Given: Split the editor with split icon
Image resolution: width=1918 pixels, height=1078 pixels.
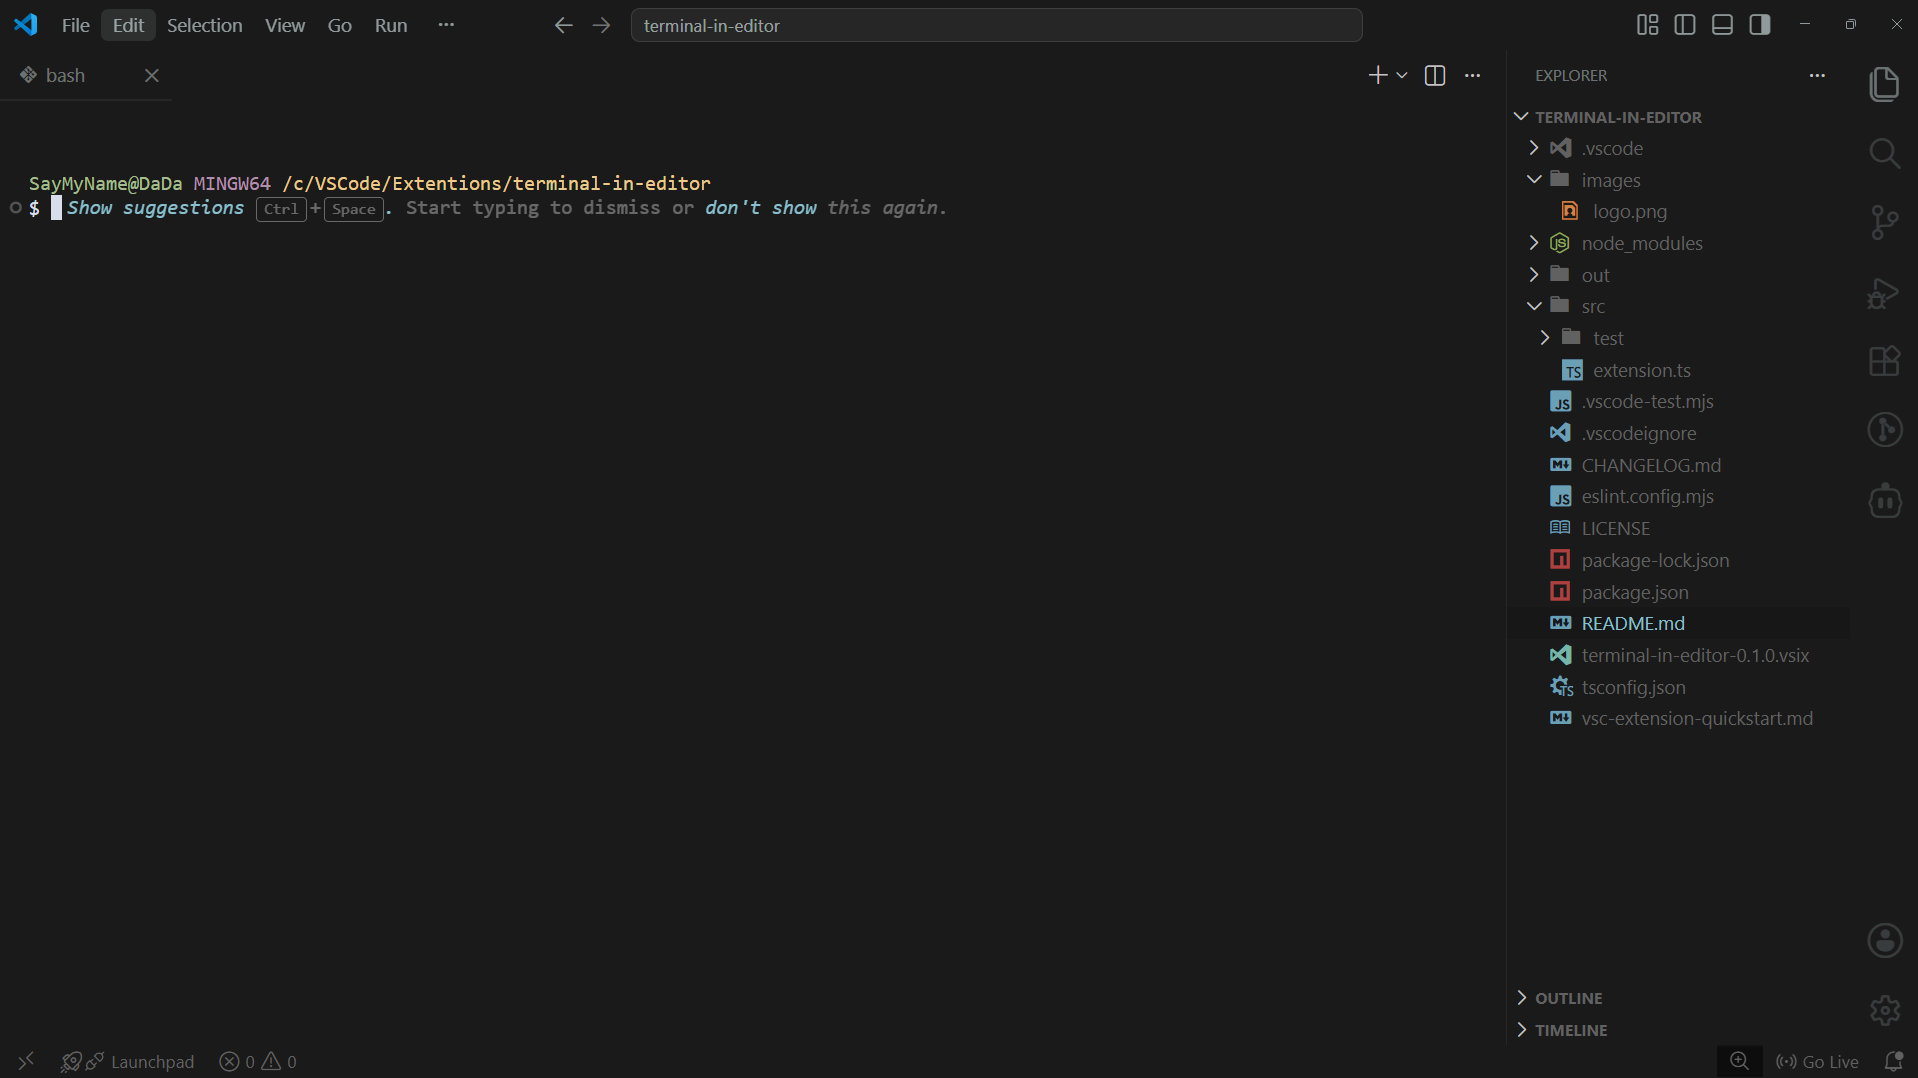Looking at the screenshot, I should pyautogui.click(x=1435, y=75).
